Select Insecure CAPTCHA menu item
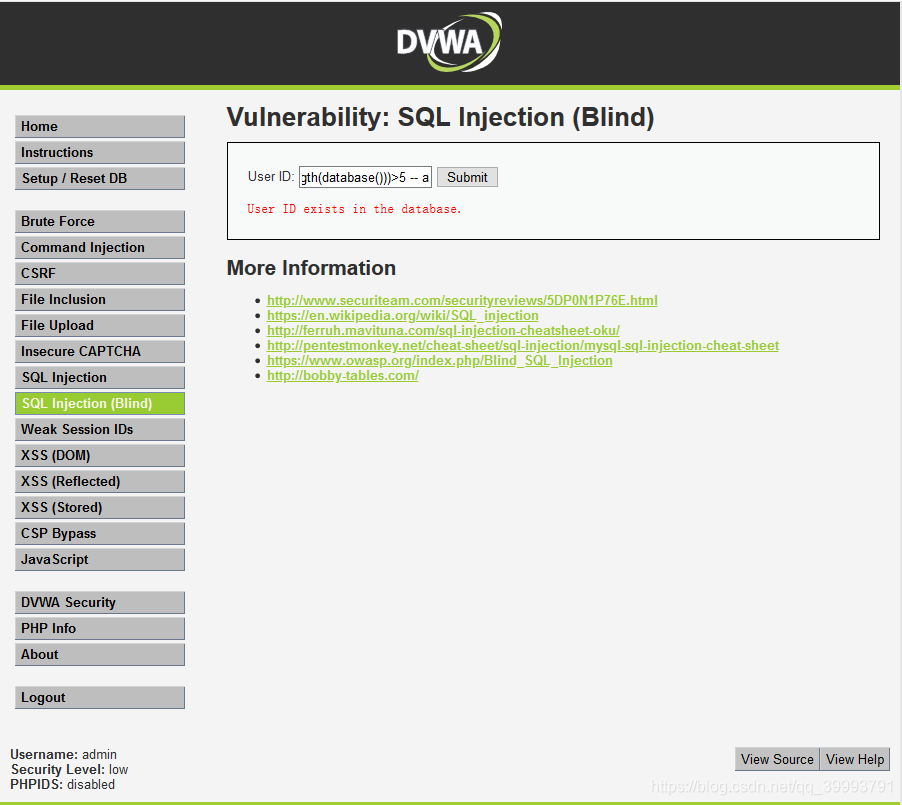This screenshot has height=805, width=902. point(100,352)
